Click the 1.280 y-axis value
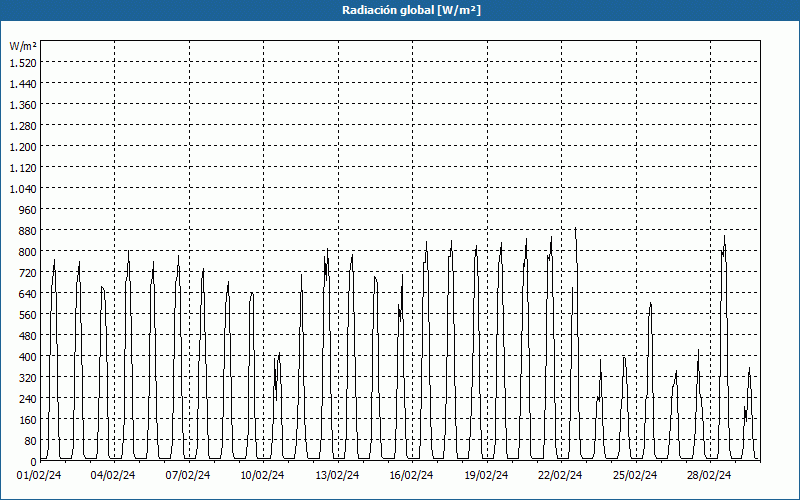 coord(23,126)
